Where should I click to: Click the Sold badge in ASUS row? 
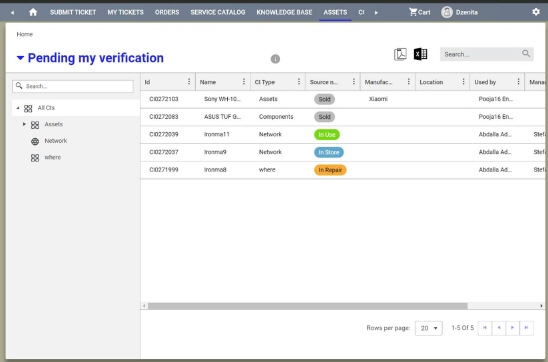click(x=324, y=117)
